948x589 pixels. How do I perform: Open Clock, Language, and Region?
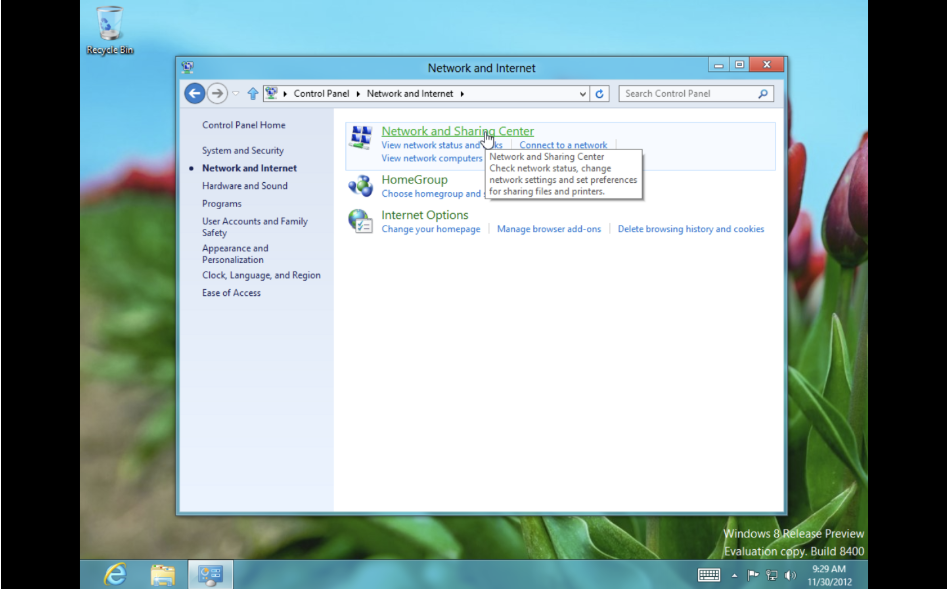click(261, 275)
